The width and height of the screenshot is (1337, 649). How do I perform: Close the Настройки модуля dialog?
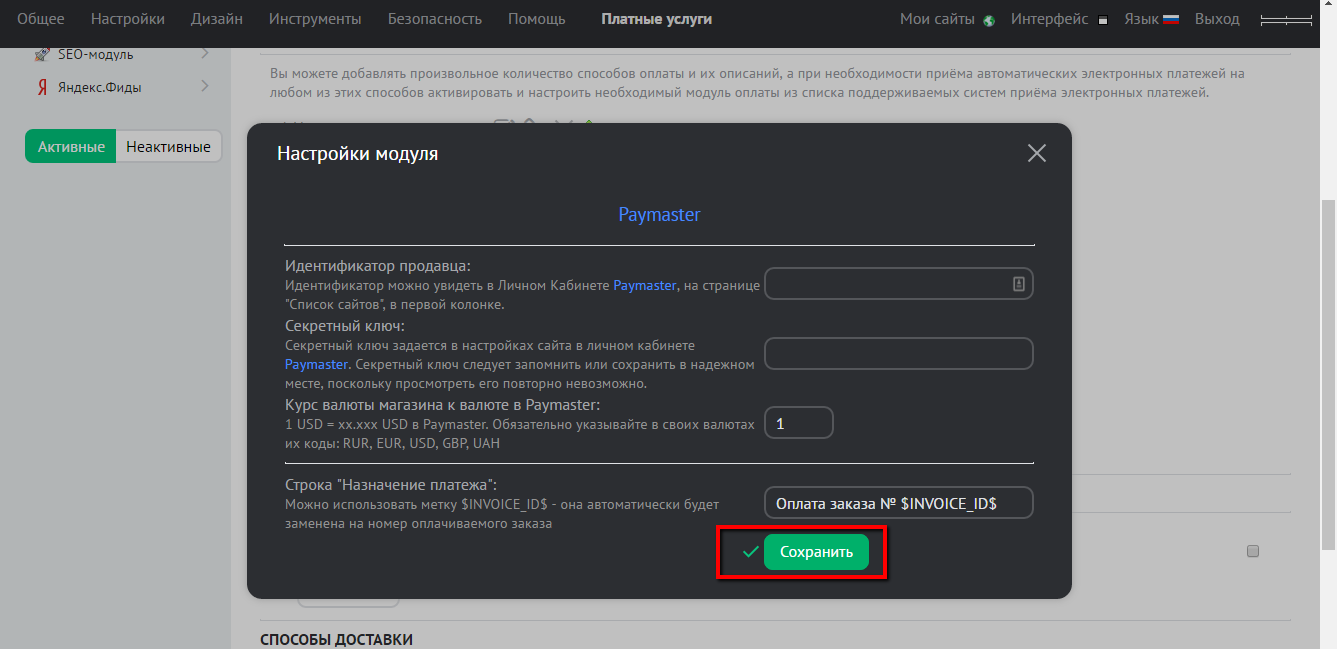(x=1036, y=153)
